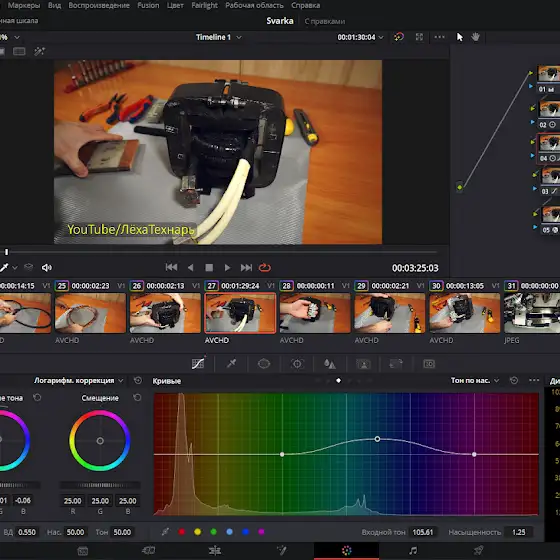Switch to the Edit page
This screenshot has width=560, height=560.
click(x=215, y=551)
